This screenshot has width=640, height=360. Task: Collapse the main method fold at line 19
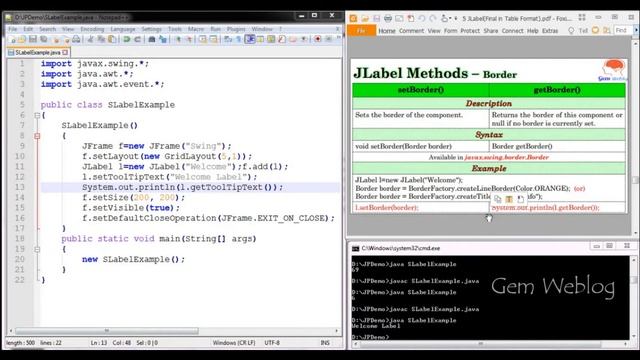point(37,249)
